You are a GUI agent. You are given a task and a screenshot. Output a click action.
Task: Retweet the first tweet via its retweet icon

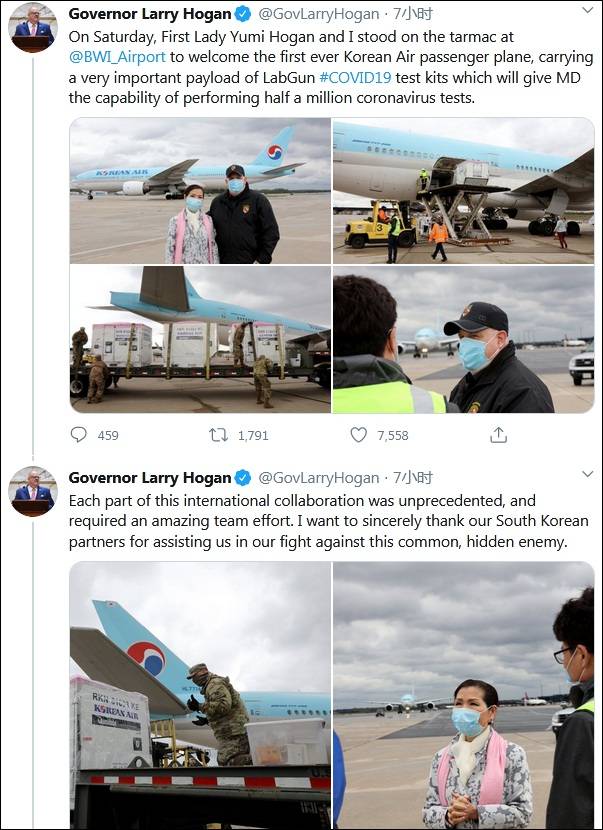(218, 435)
